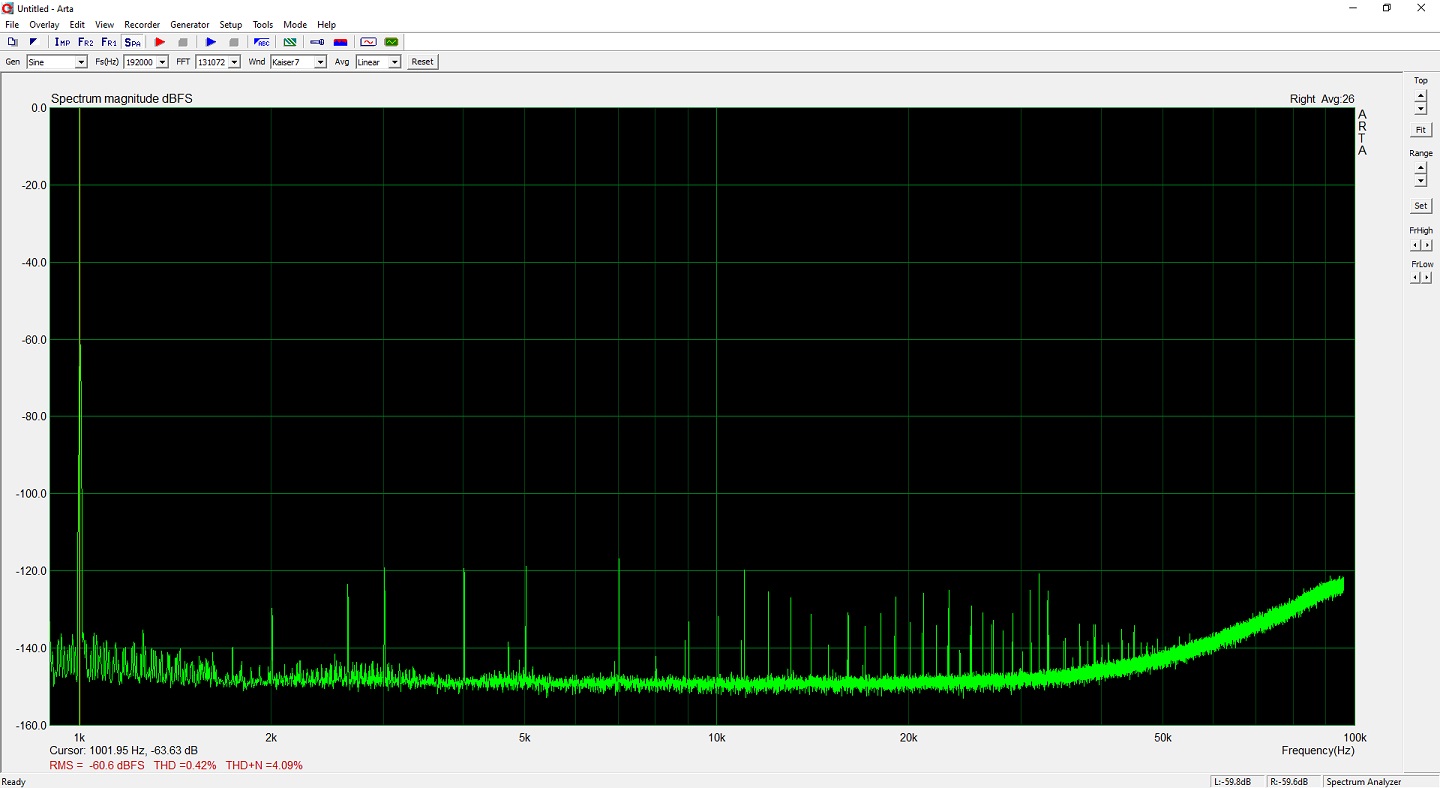Click FrHigh left arrow

[x=1416, y=245]
